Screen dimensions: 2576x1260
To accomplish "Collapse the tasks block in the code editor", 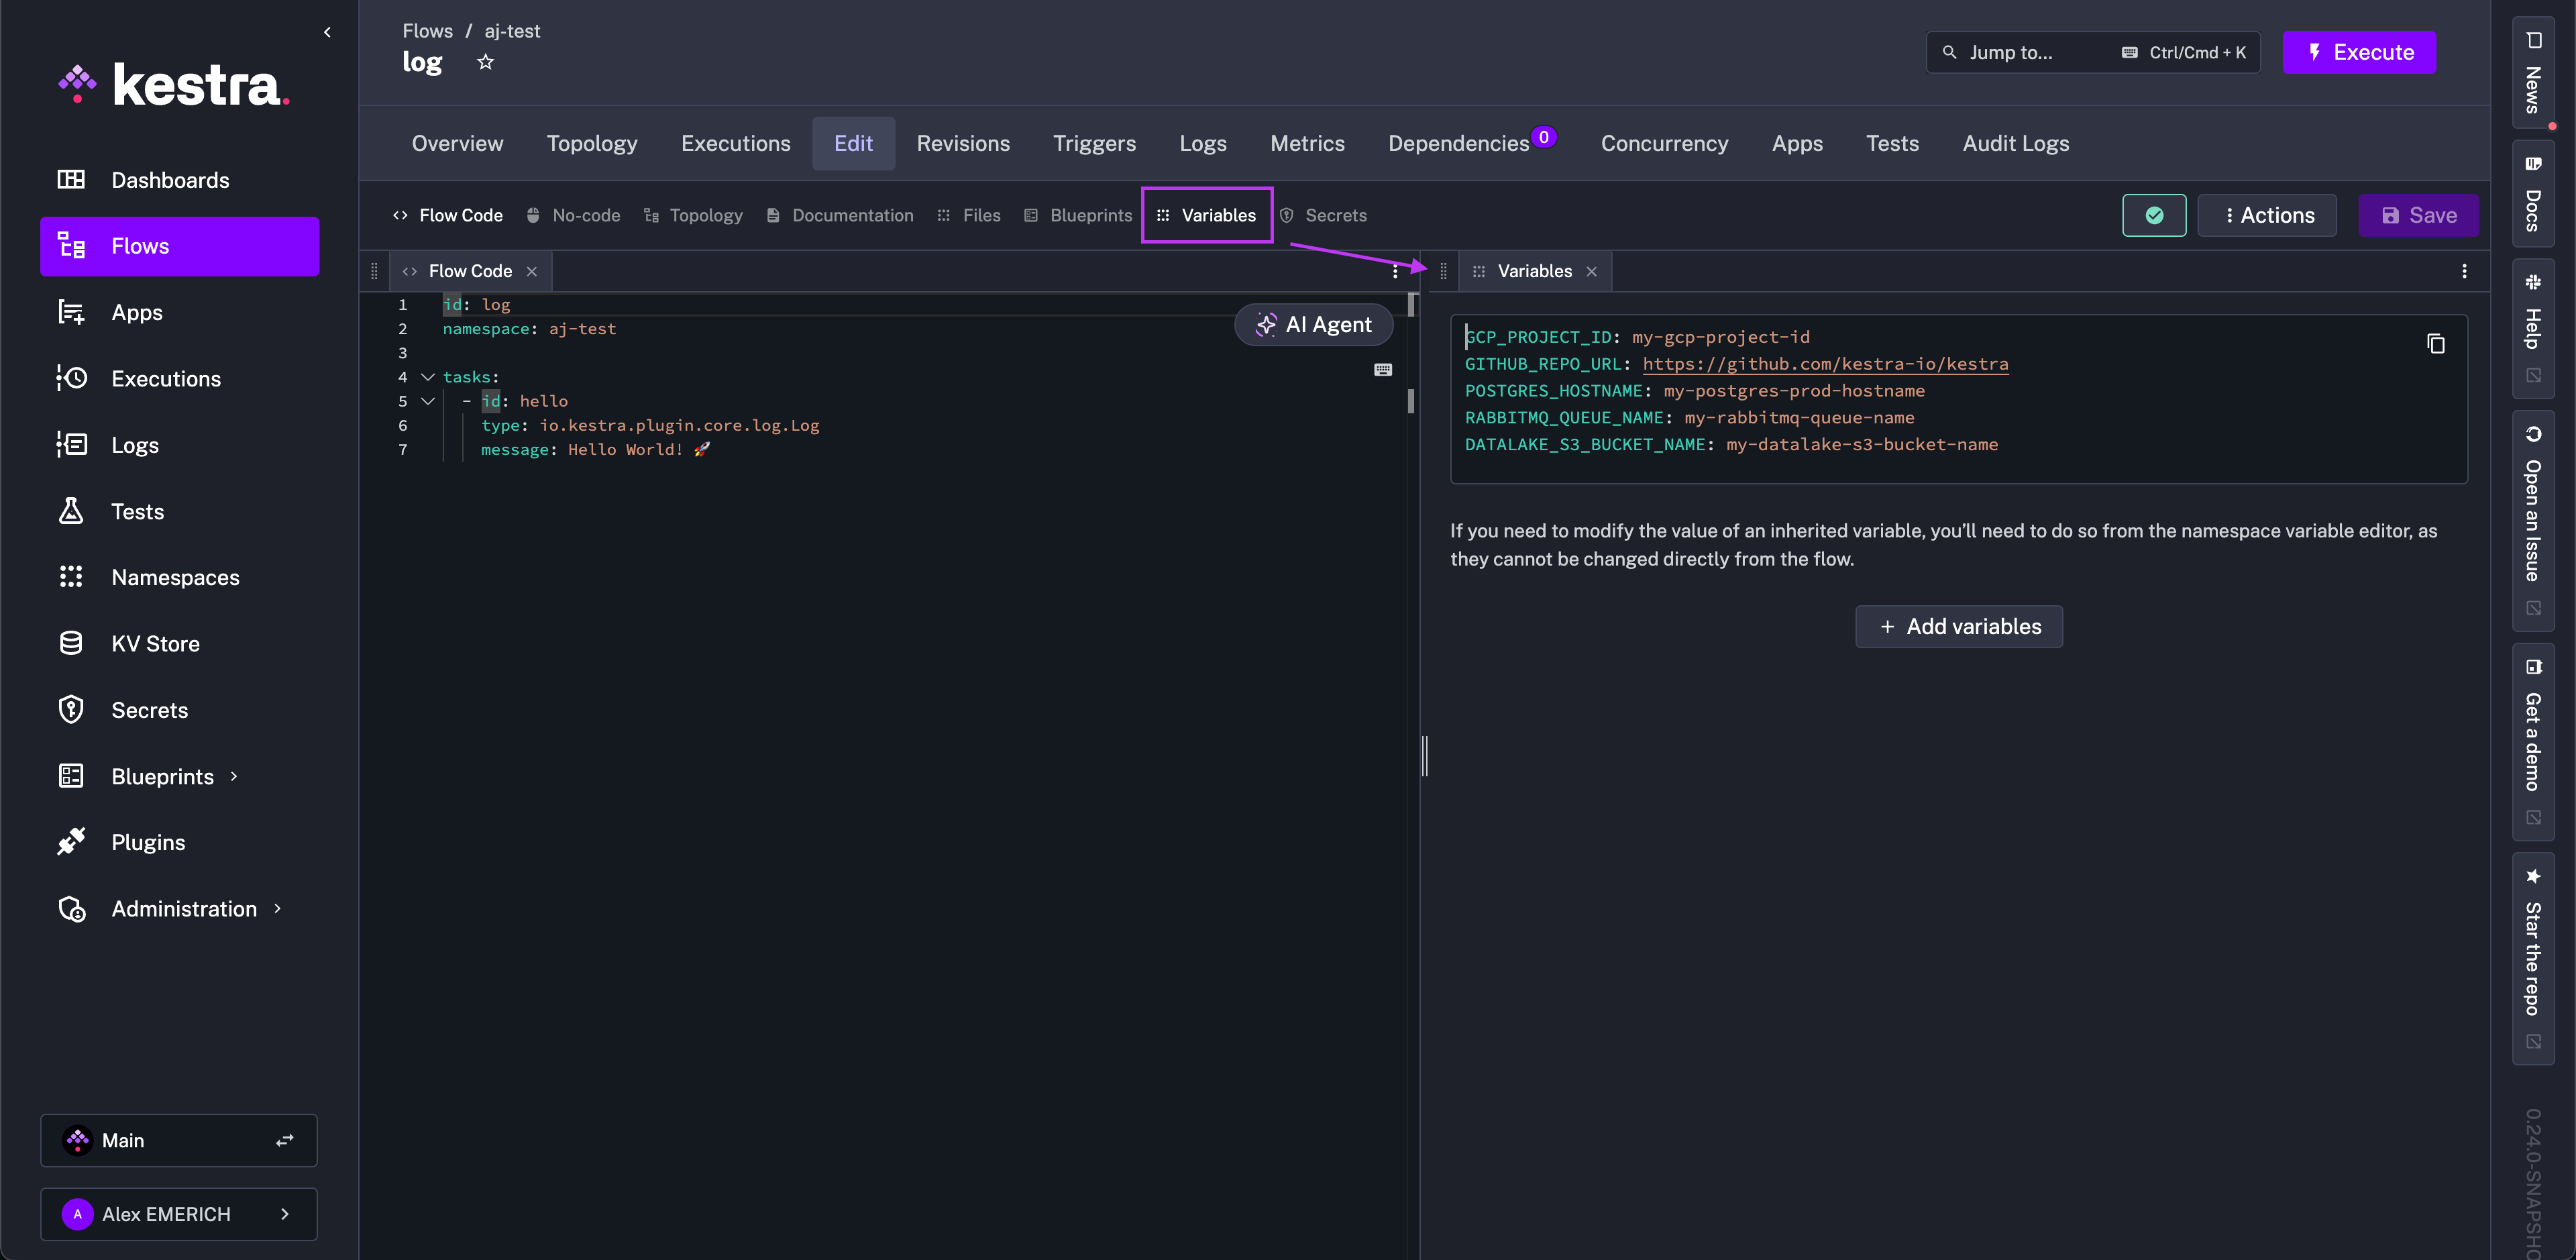I will [428, 377].
